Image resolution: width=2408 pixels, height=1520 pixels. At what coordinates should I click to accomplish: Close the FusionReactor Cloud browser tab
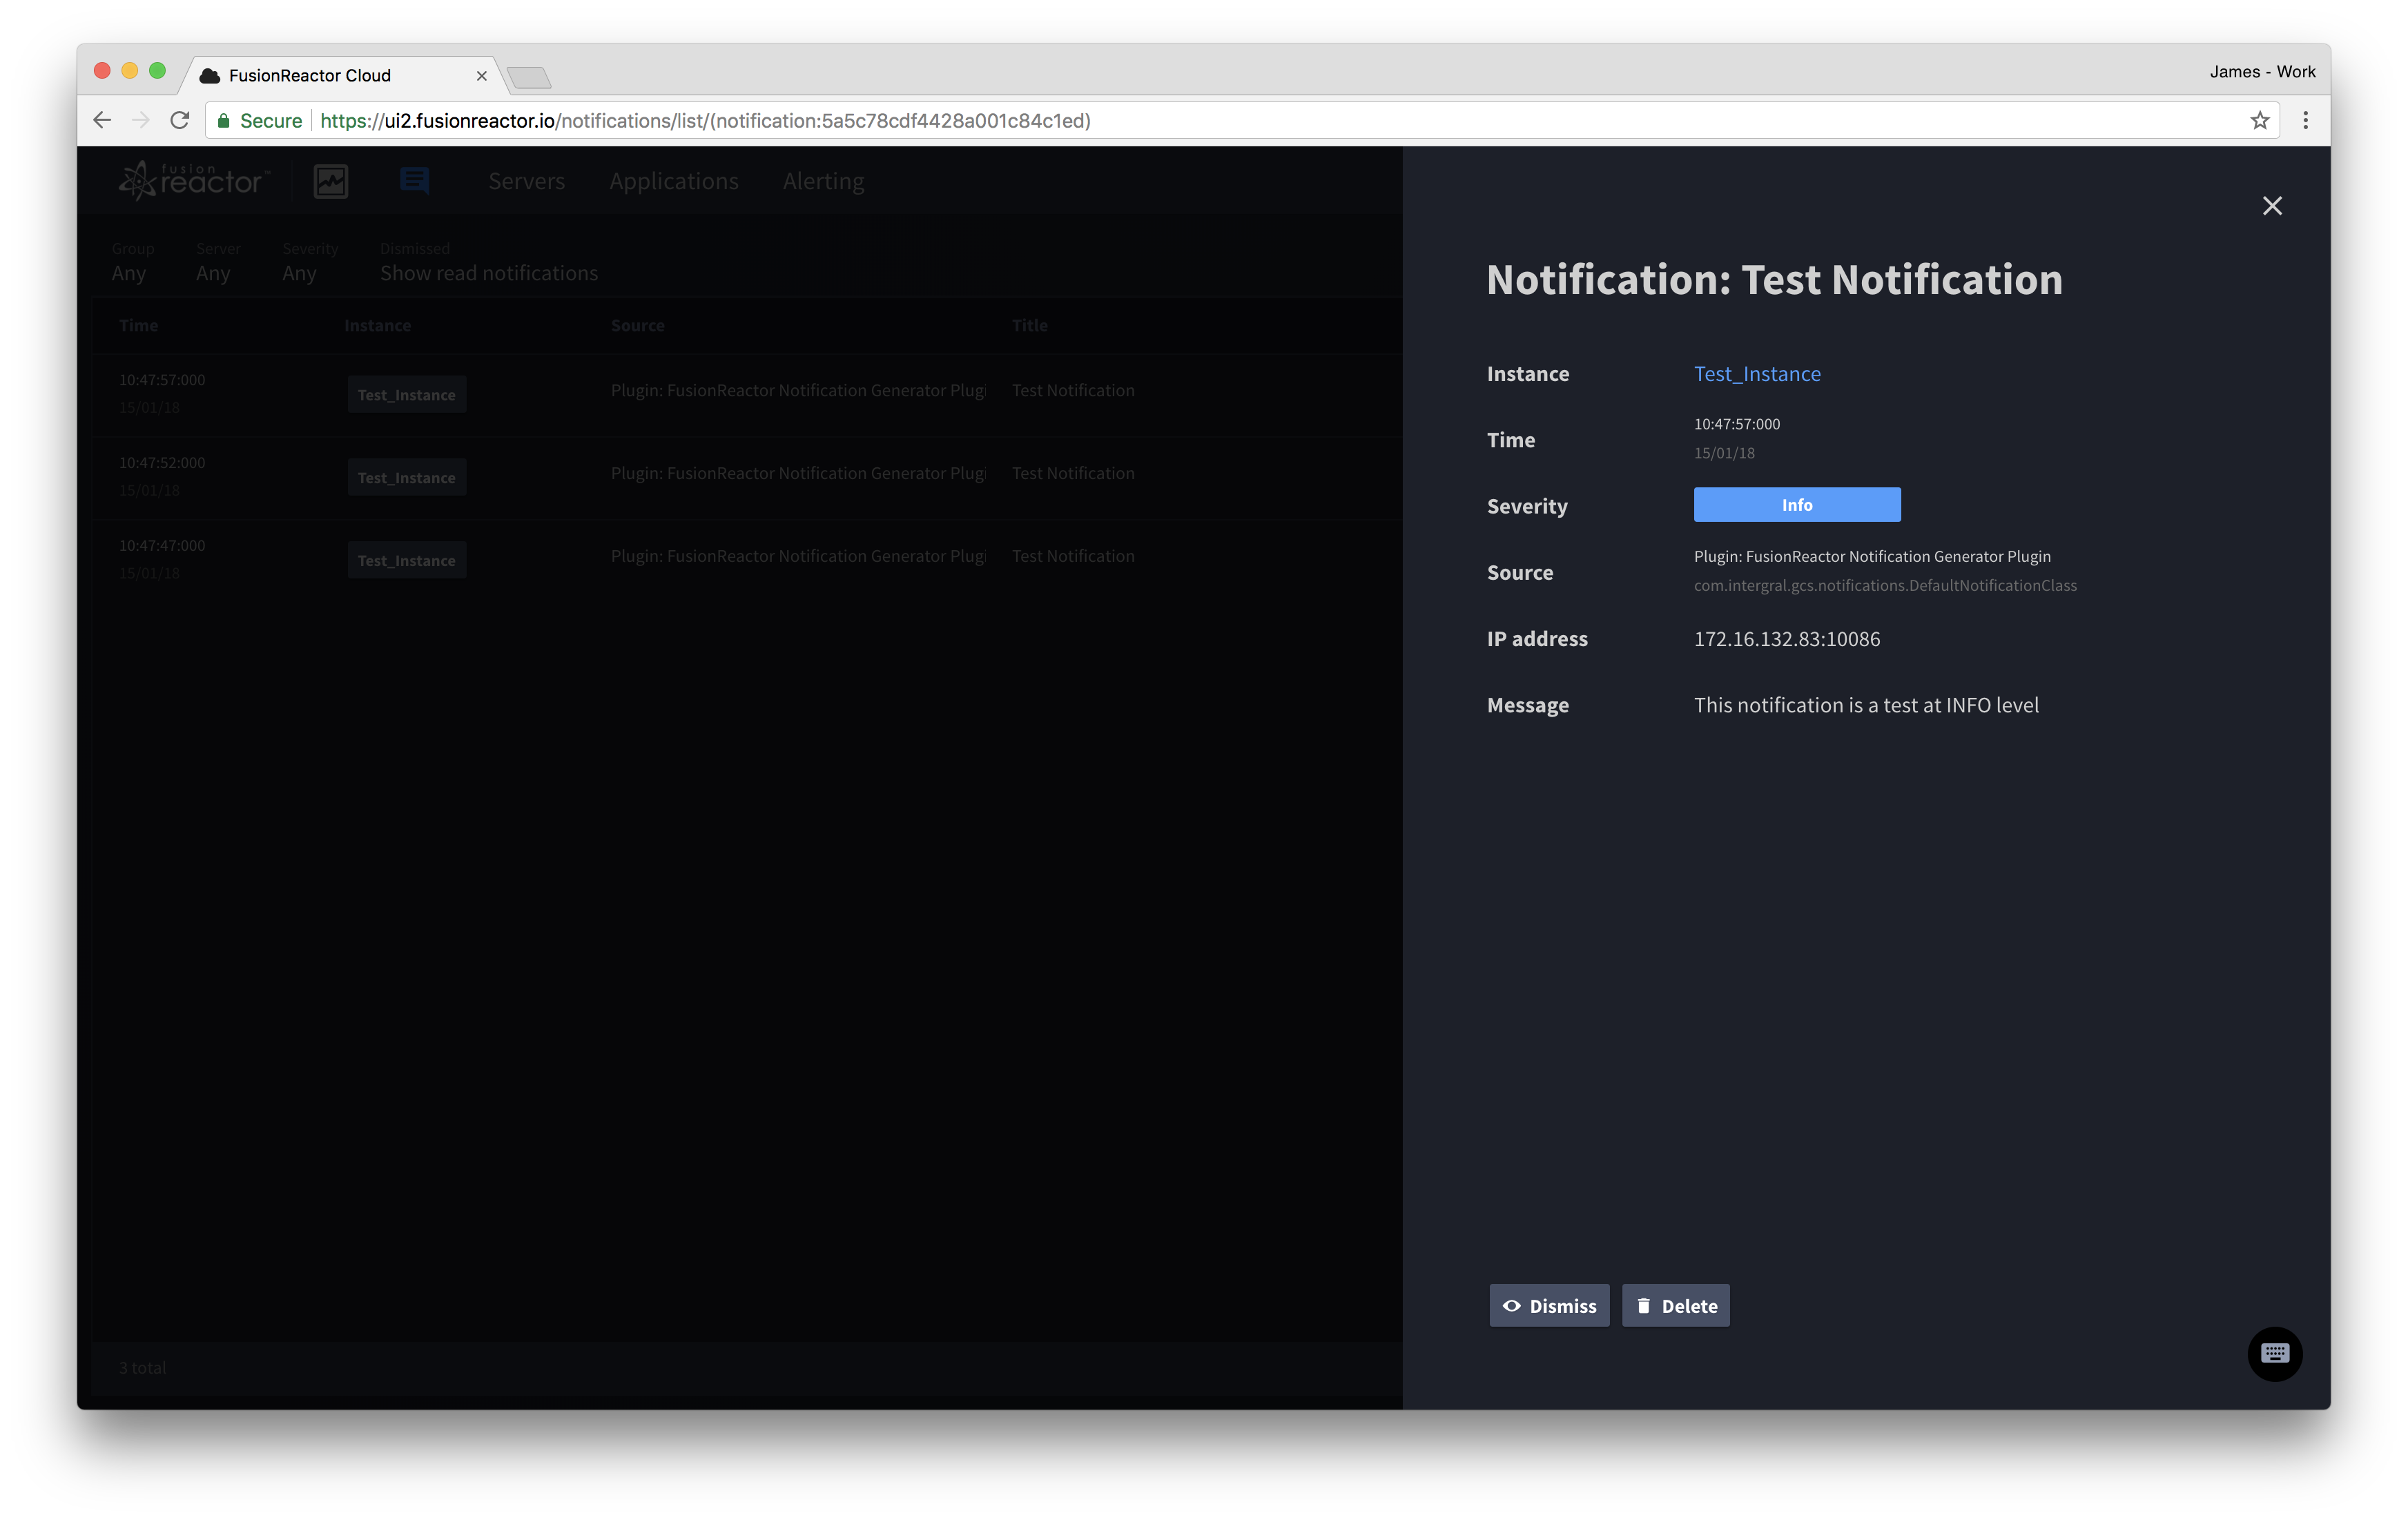tap(481, 76)
